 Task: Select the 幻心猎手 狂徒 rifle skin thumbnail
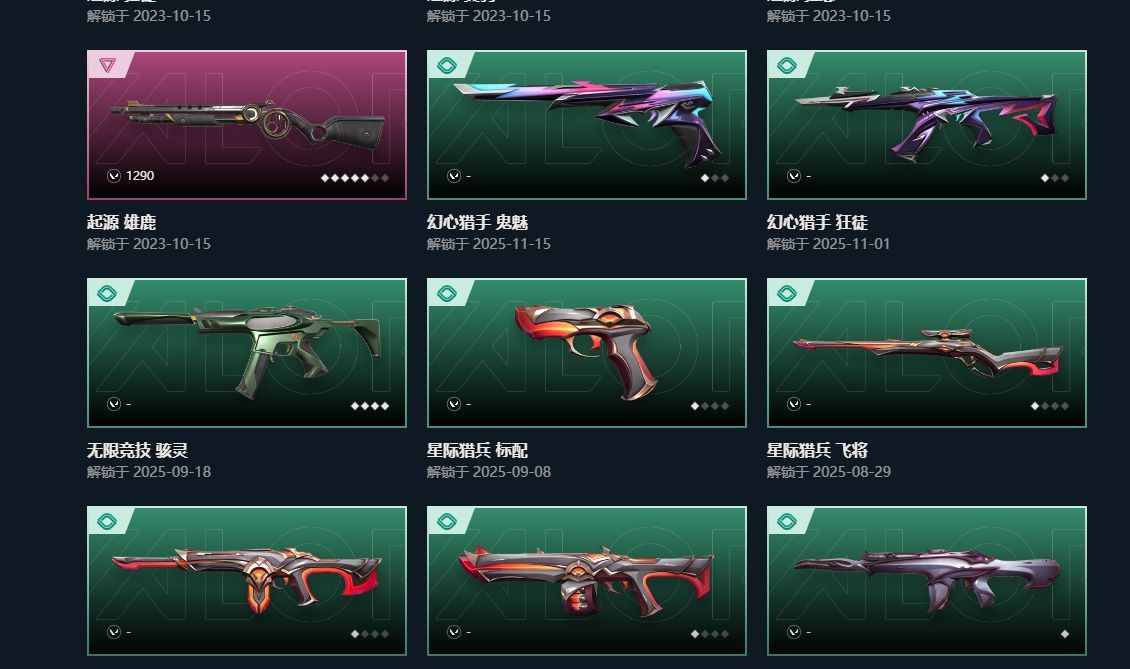click(927, 125)
